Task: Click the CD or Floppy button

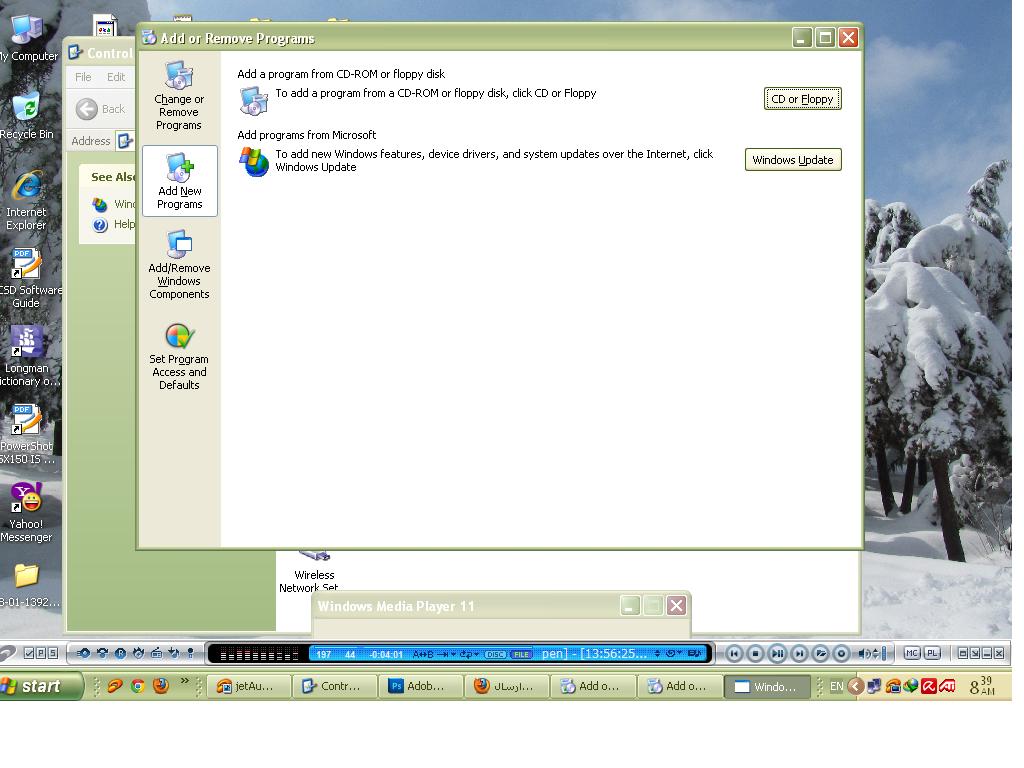Action: pos(803,99)
